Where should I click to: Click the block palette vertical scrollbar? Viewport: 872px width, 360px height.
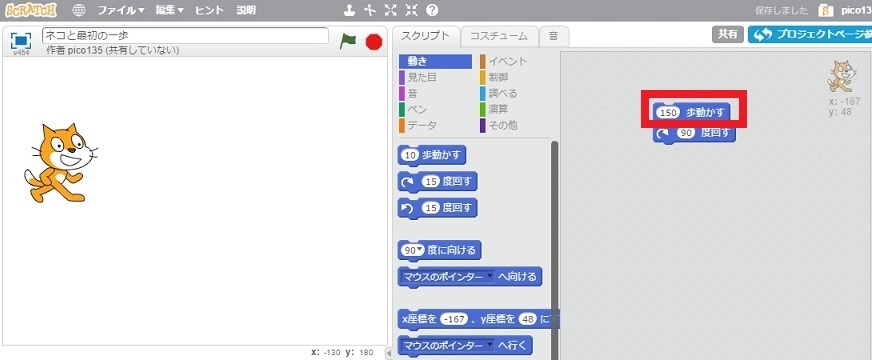point(554,250)
